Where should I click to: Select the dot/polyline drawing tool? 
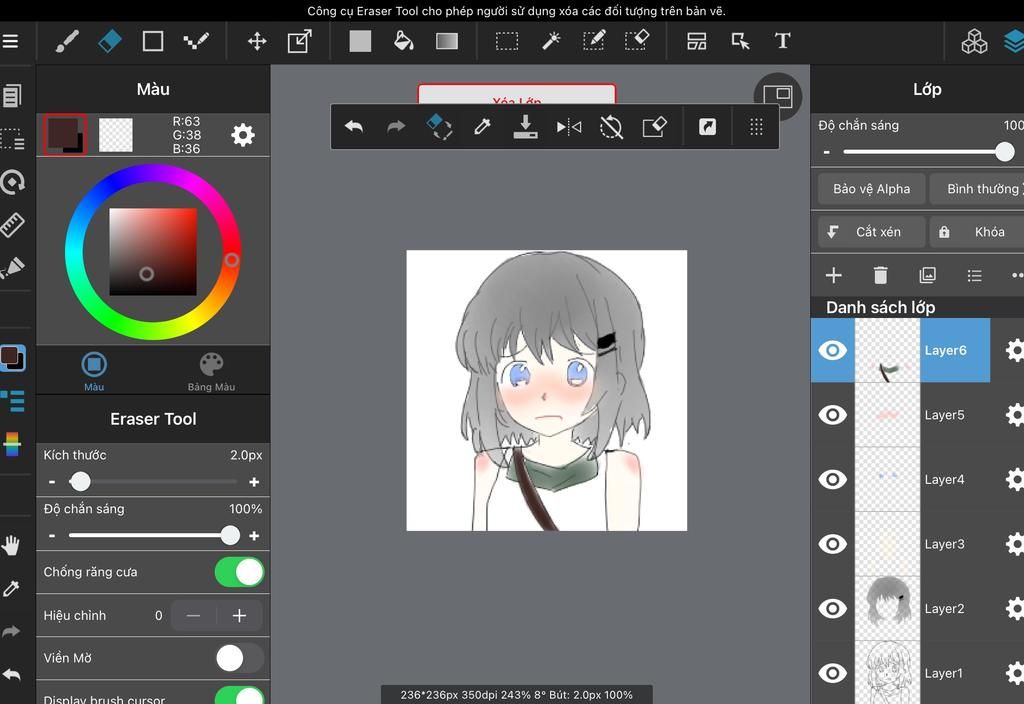pyautogui.click(x=196, y=41)
